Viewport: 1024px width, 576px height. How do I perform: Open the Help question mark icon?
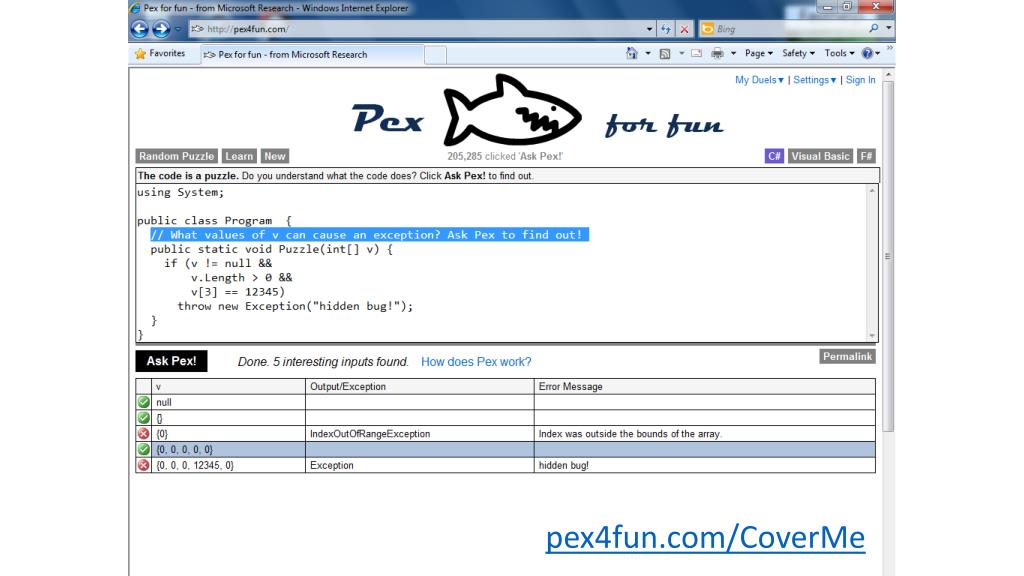click(867, 54)
